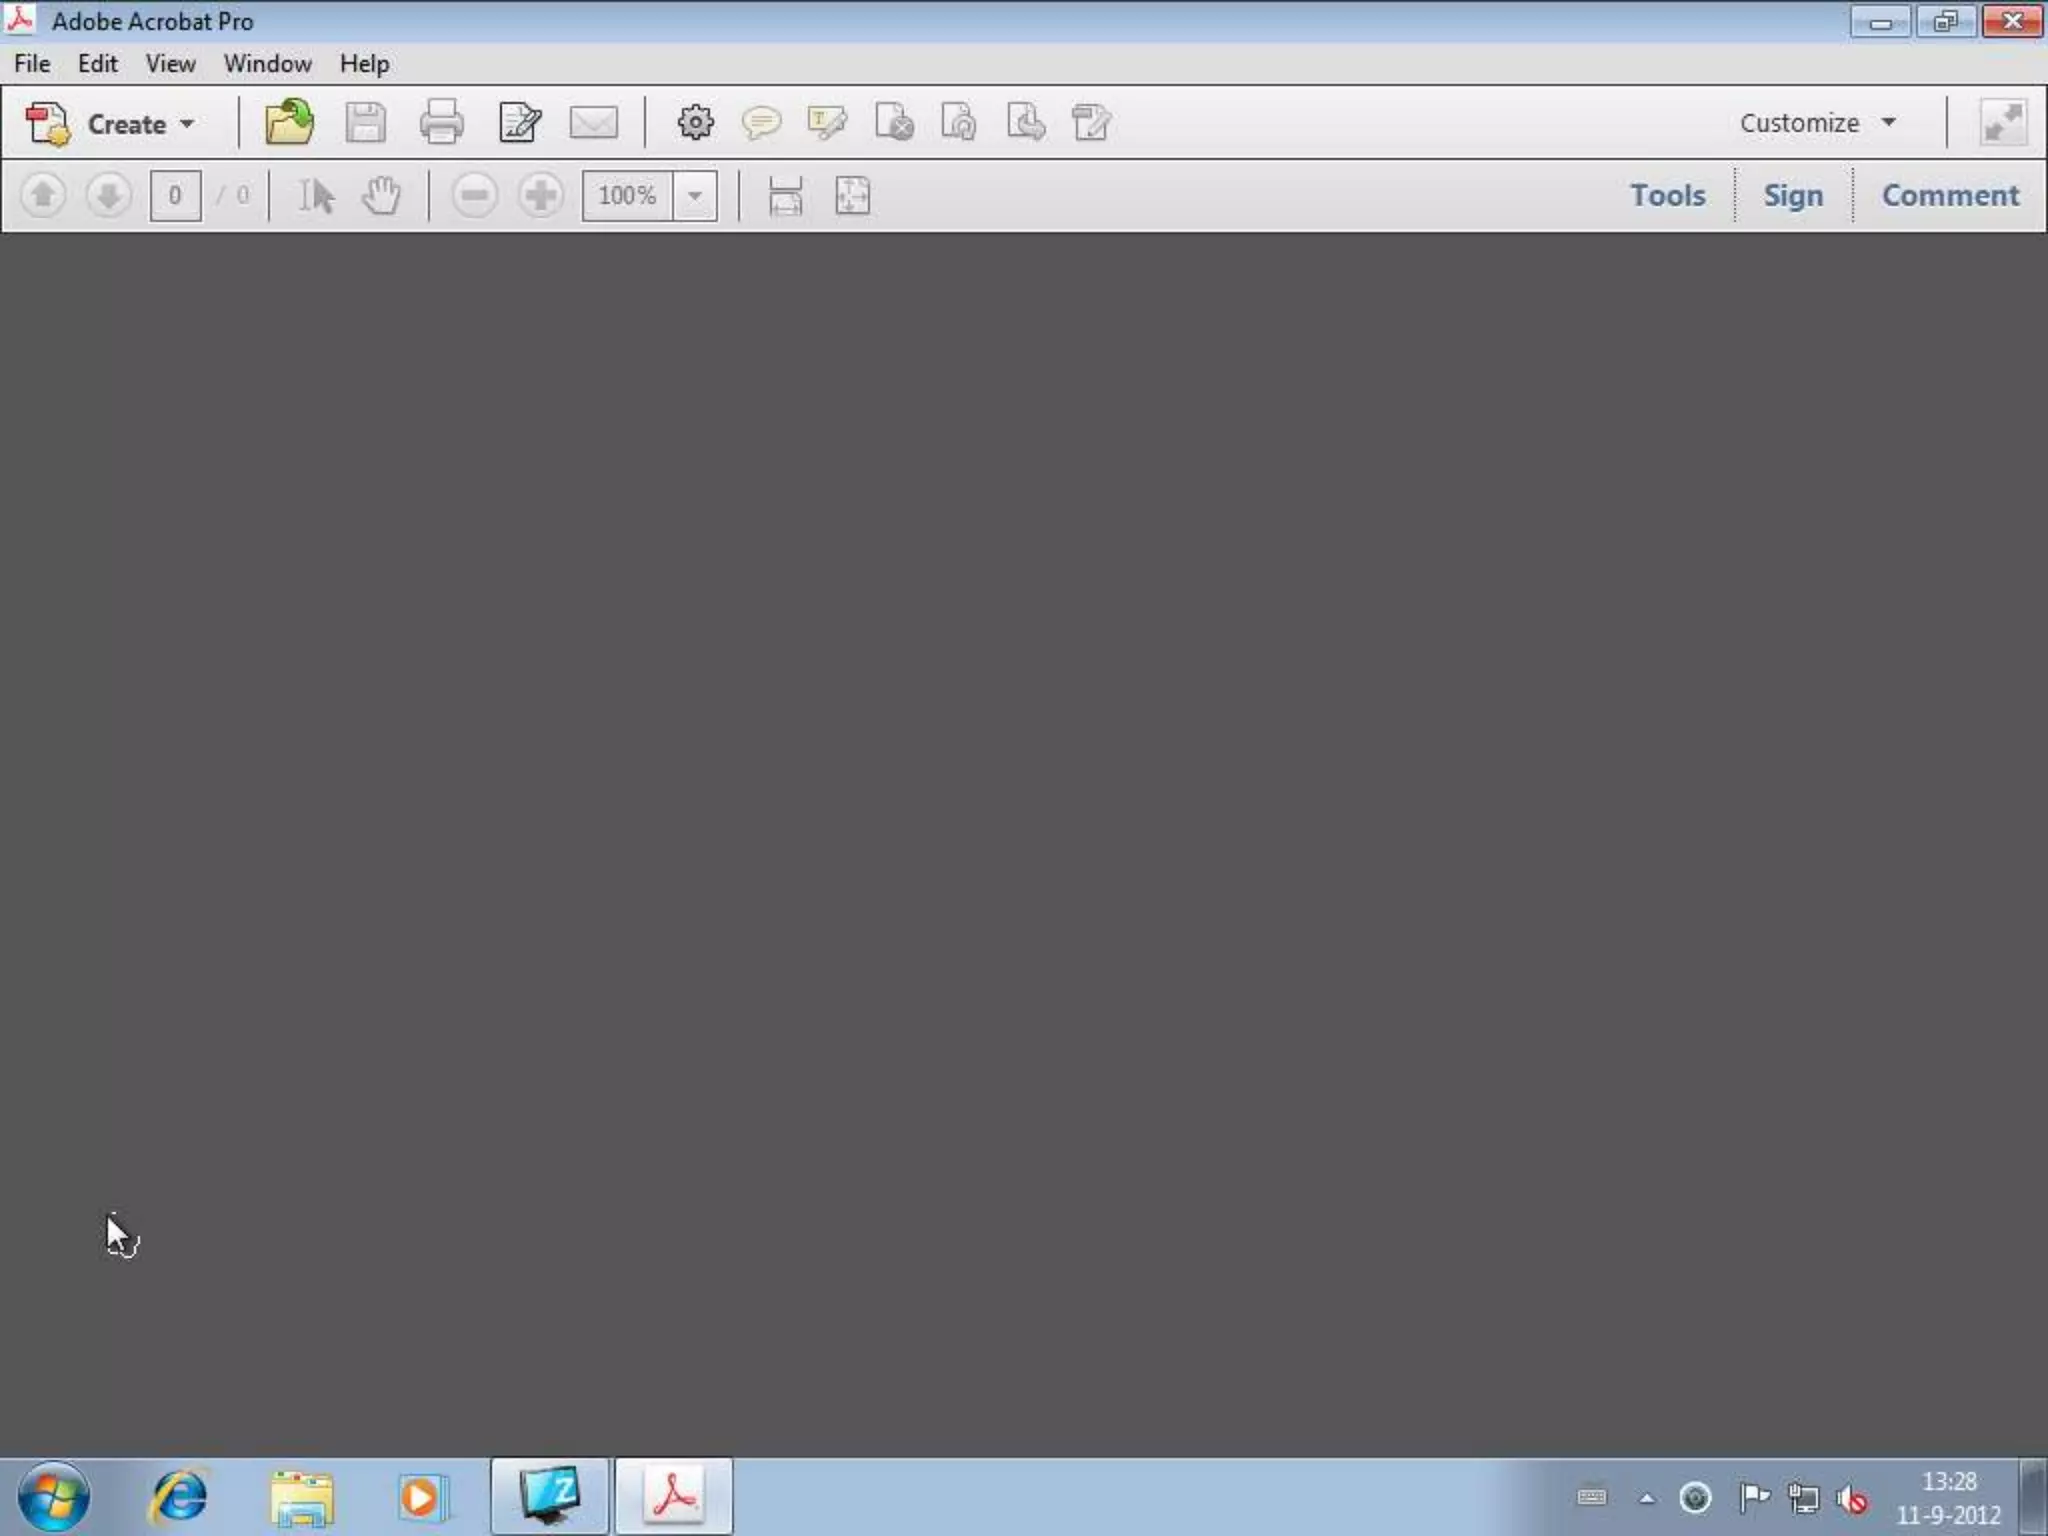The height and width of the screenshot is (1536, 2048).
Task: Open the zoom level dropdown arrow
Action: pos(695,195)
